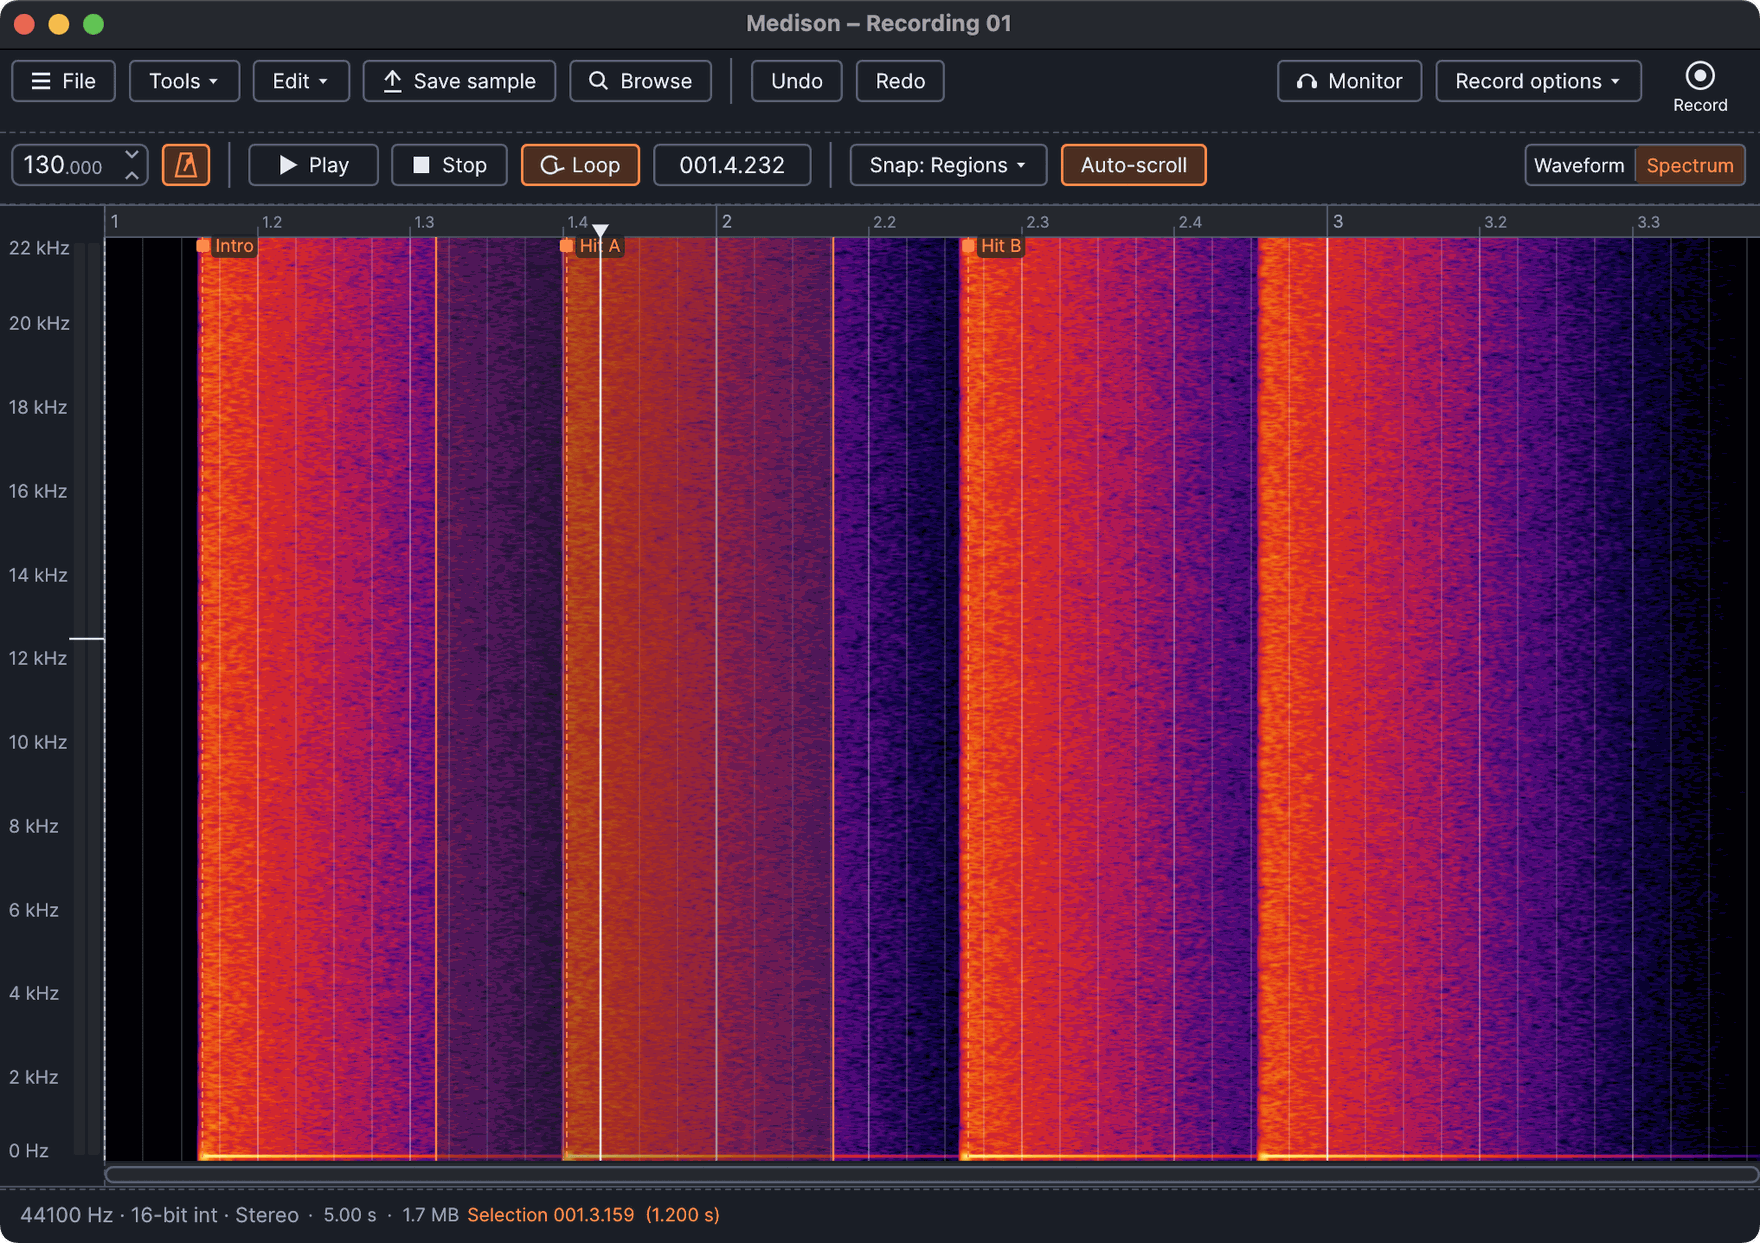Click the frequency level slider beside the kHz scale

pos(87,638)
